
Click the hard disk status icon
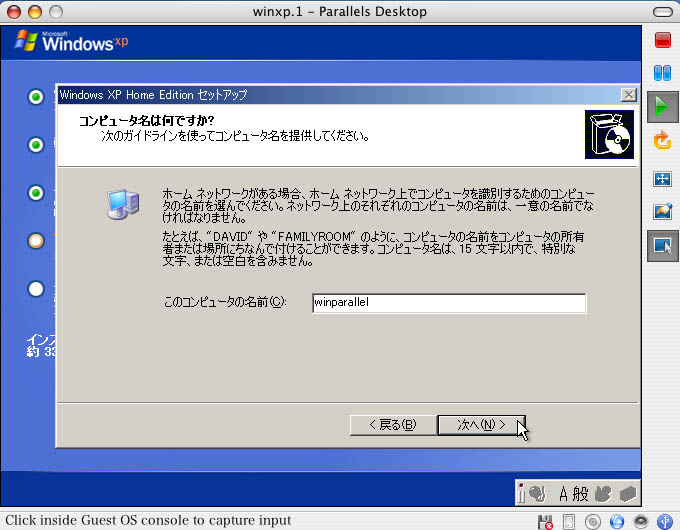click(569, 521)
